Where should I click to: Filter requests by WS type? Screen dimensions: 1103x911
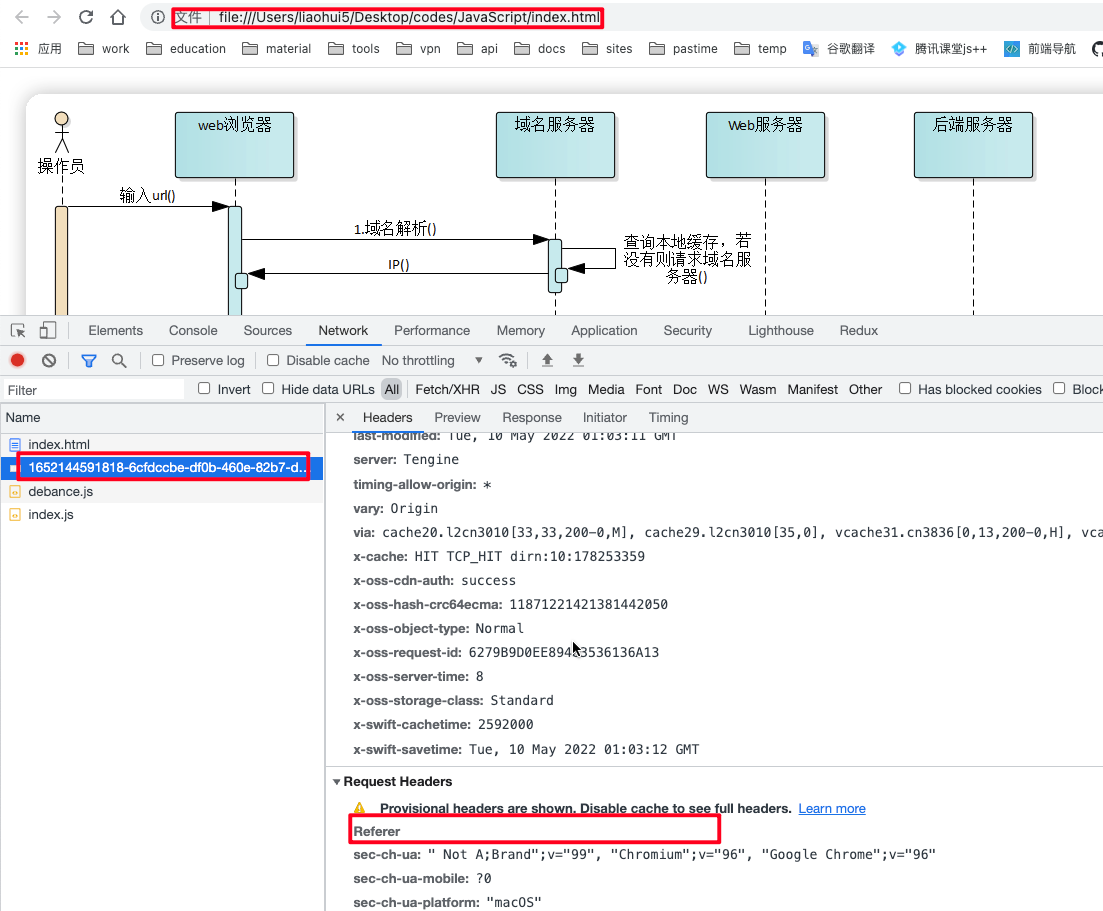[718, 389]
